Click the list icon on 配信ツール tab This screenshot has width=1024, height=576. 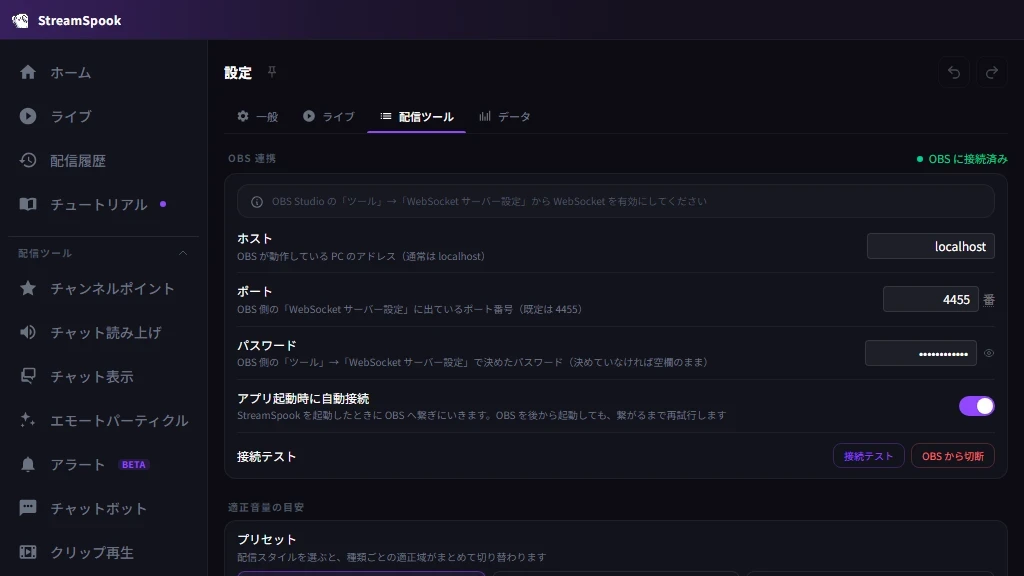(386, 116)
